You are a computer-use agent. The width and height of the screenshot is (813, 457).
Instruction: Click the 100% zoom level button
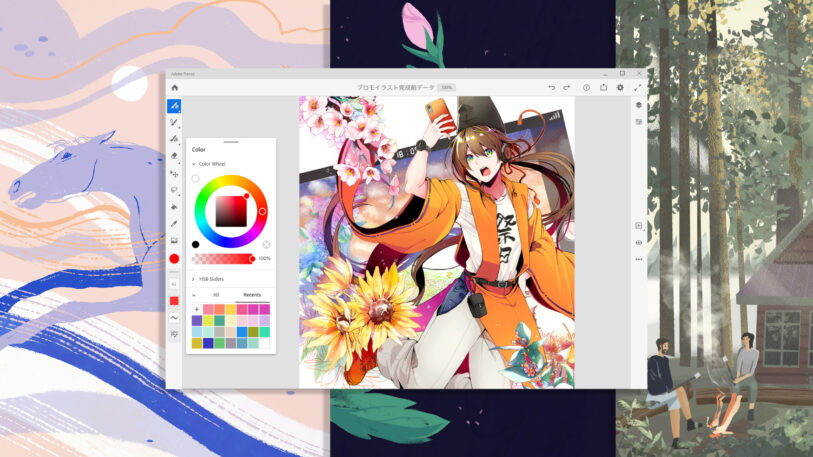click(x=447, y=87)
